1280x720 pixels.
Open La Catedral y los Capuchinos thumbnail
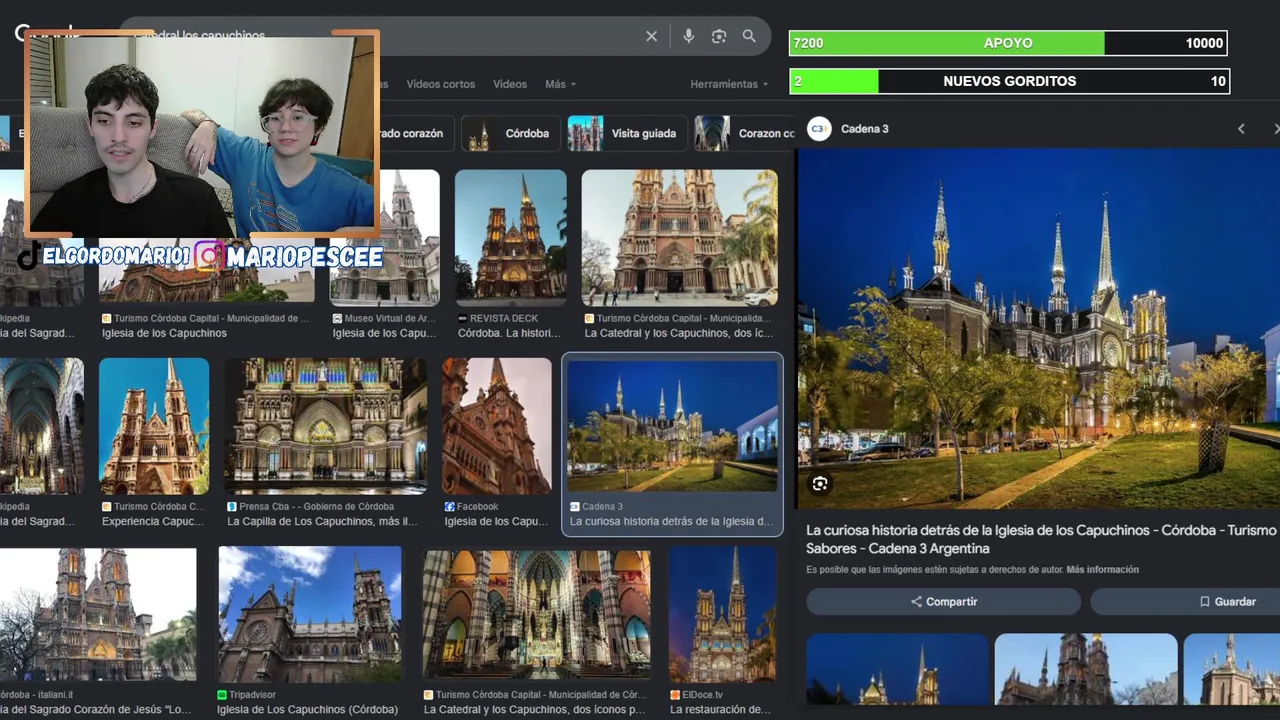[680, 237]
